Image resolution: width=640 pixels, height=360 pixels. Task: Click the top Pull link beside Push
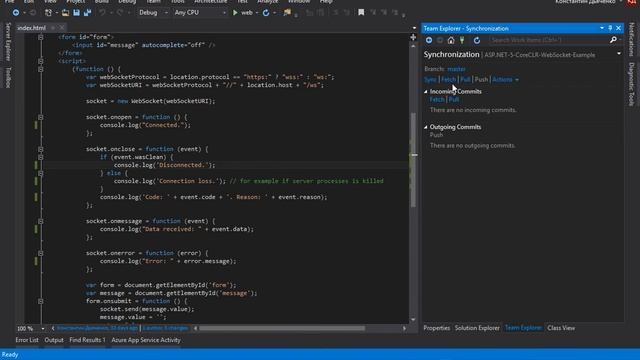pos(465,80)
